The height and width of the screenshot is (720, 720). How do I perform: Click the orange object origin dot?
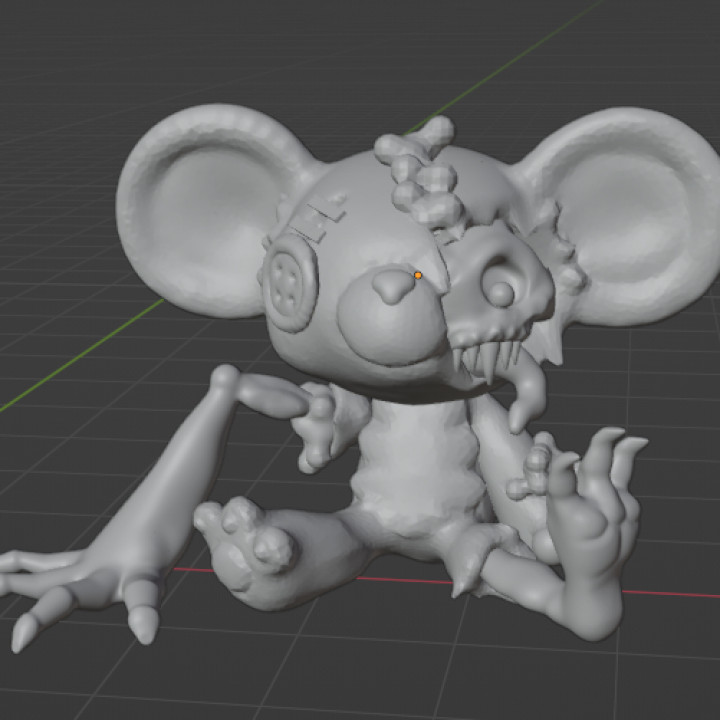(x=418, y=276)
